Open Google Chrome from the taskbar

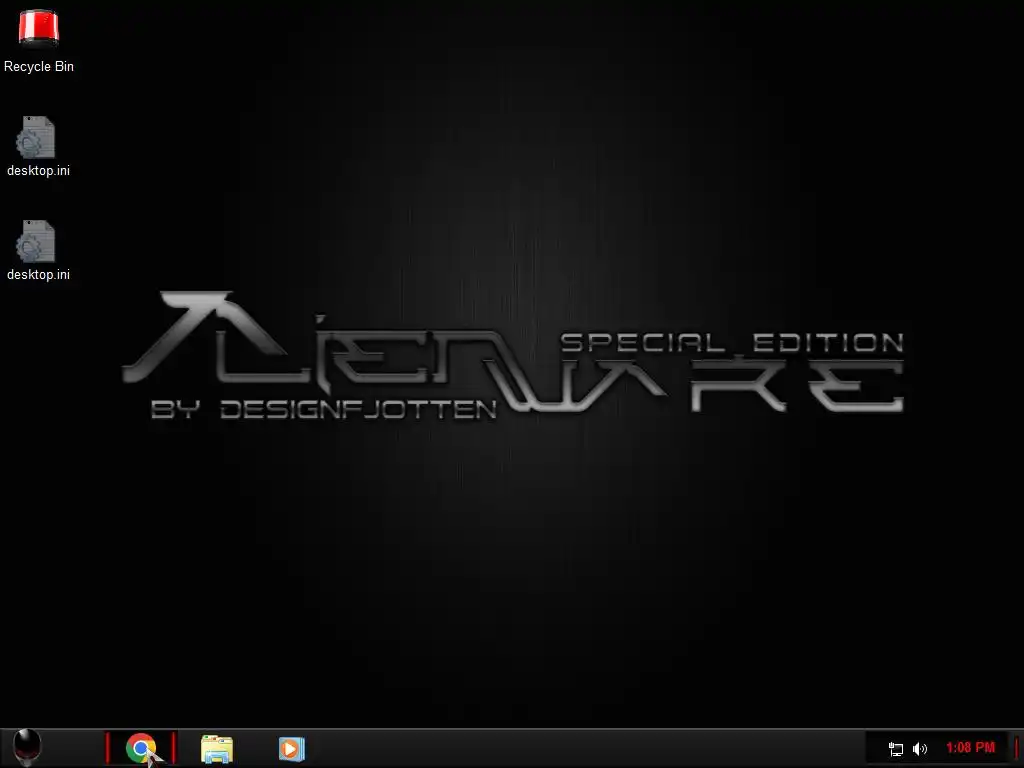click(x=141, y=748)
